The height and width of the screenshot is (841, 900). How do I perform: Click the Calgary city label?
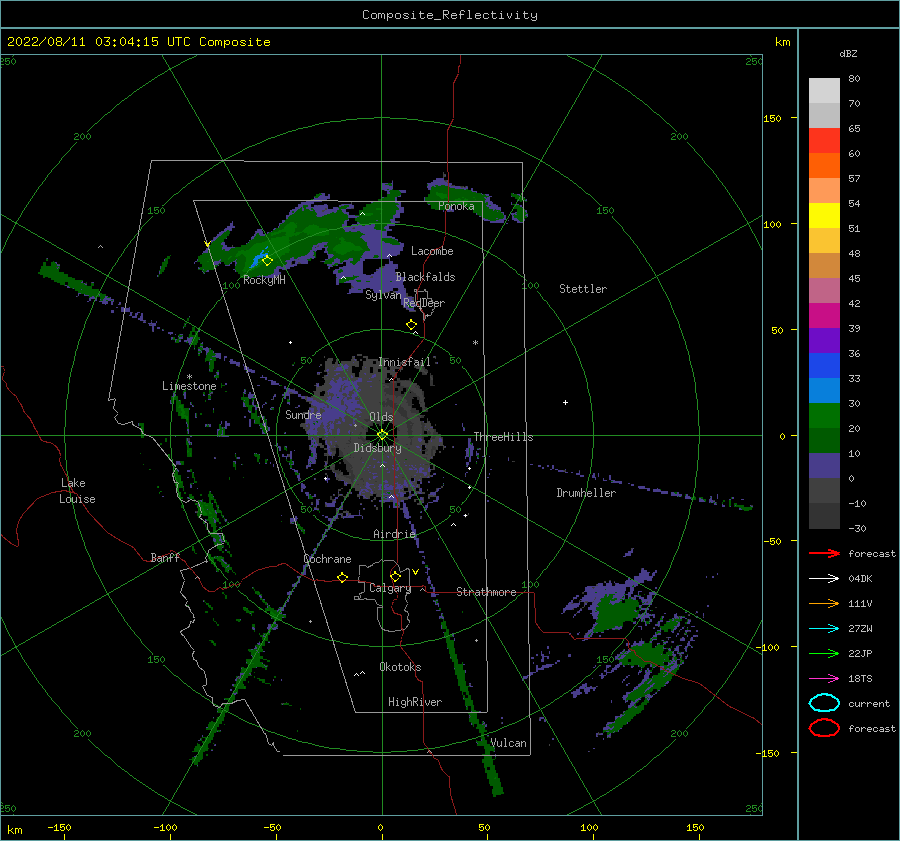pos(390,588)
